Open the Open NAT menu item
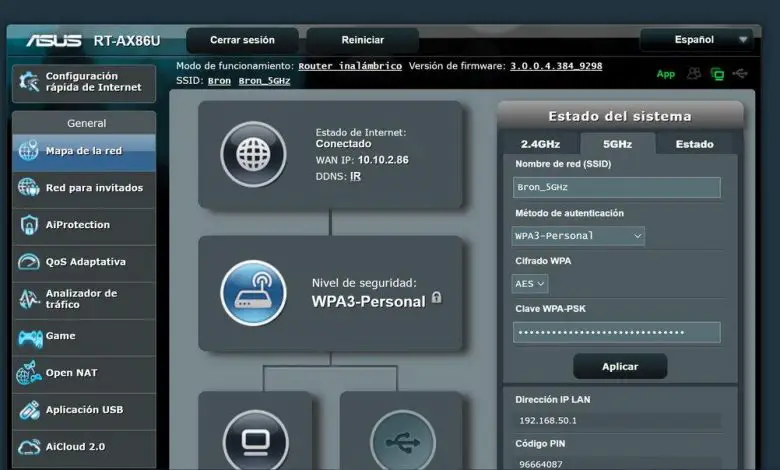Image resolution: width=780 pixels, height=470 pixels. (x=84, y=373)
